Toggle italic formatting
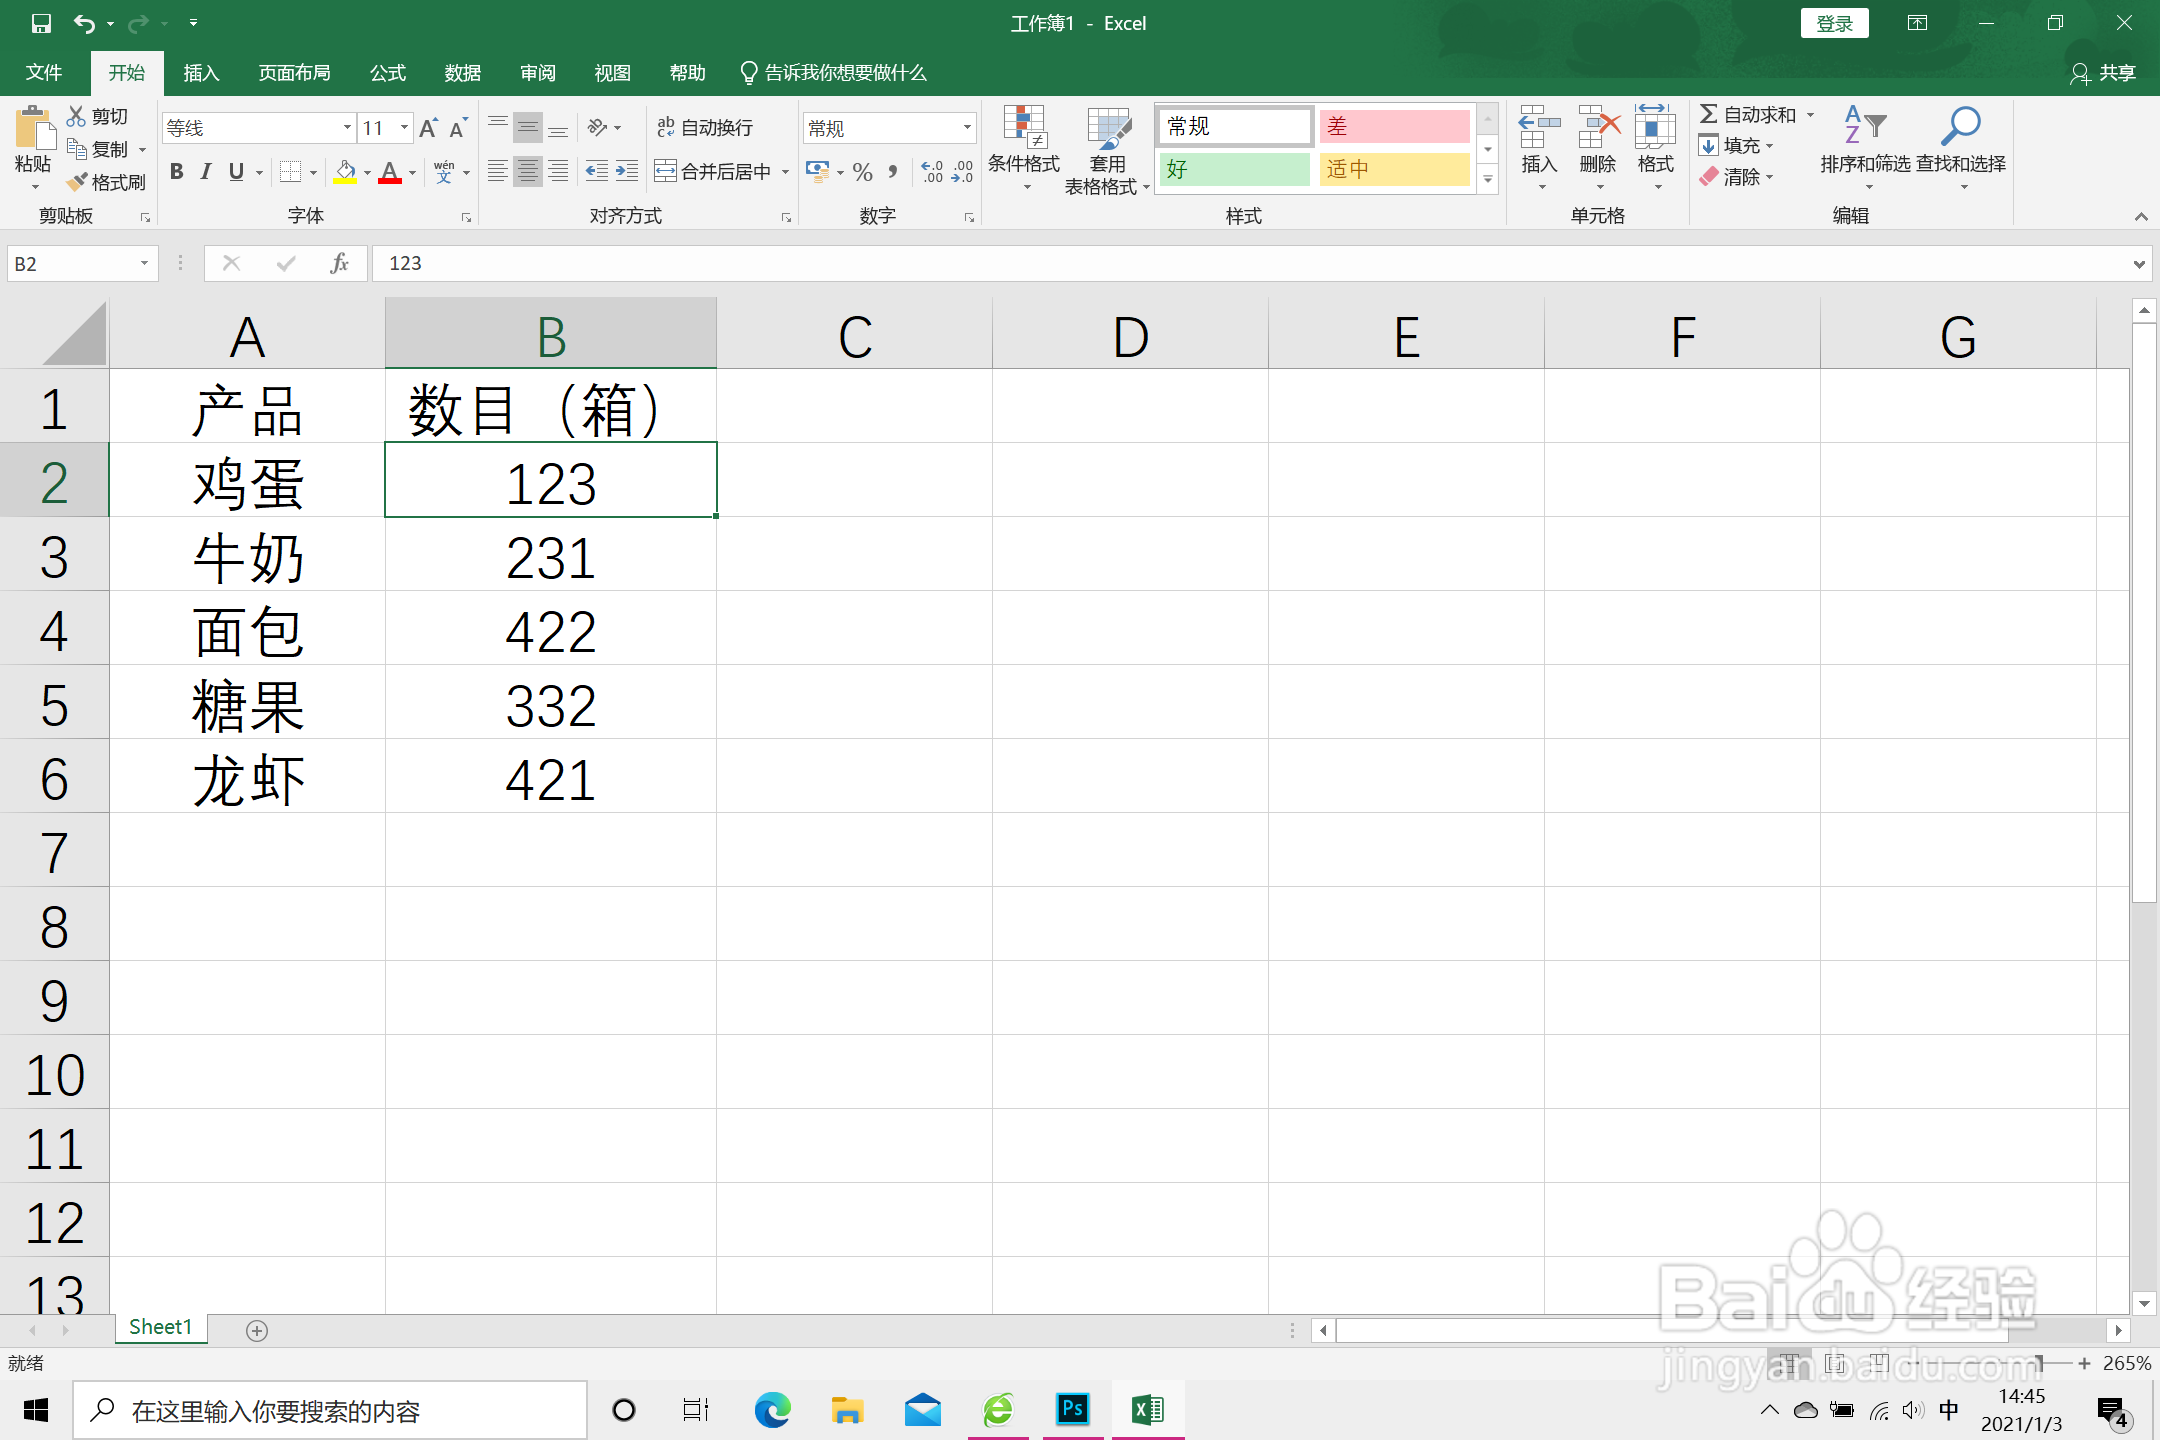The image size is (2160, 1440). click(206, 172)
